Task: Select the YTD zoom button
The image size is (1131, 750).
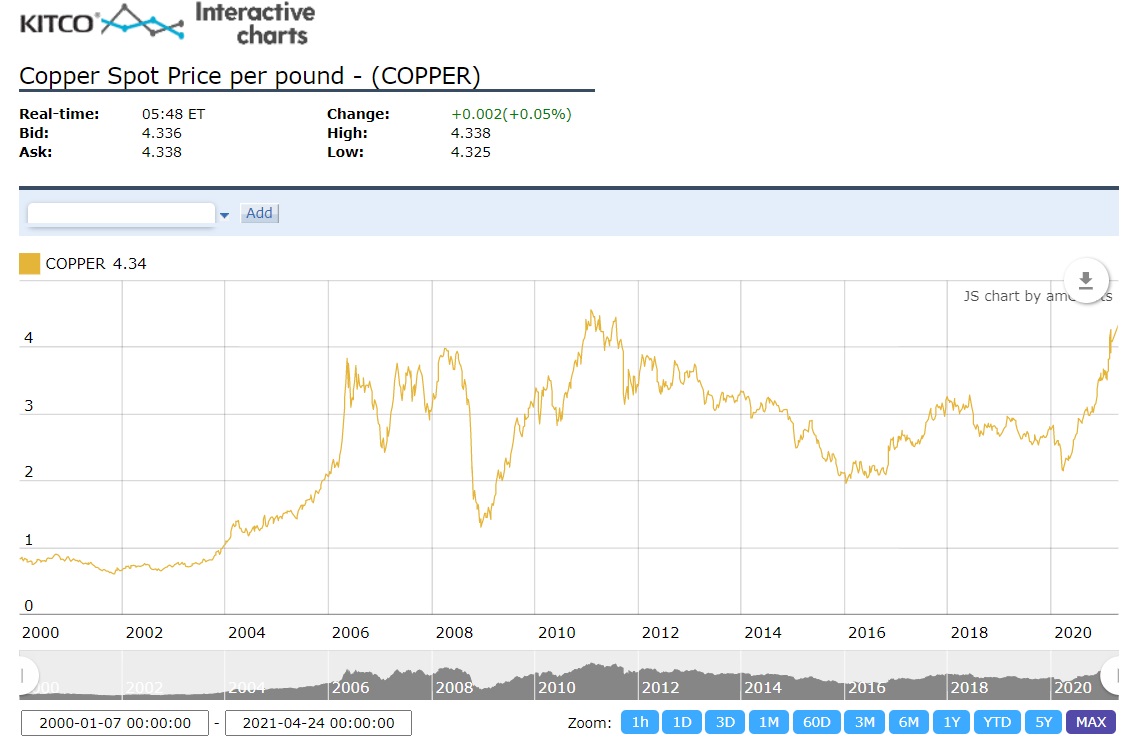Action: tap(997, 722)
